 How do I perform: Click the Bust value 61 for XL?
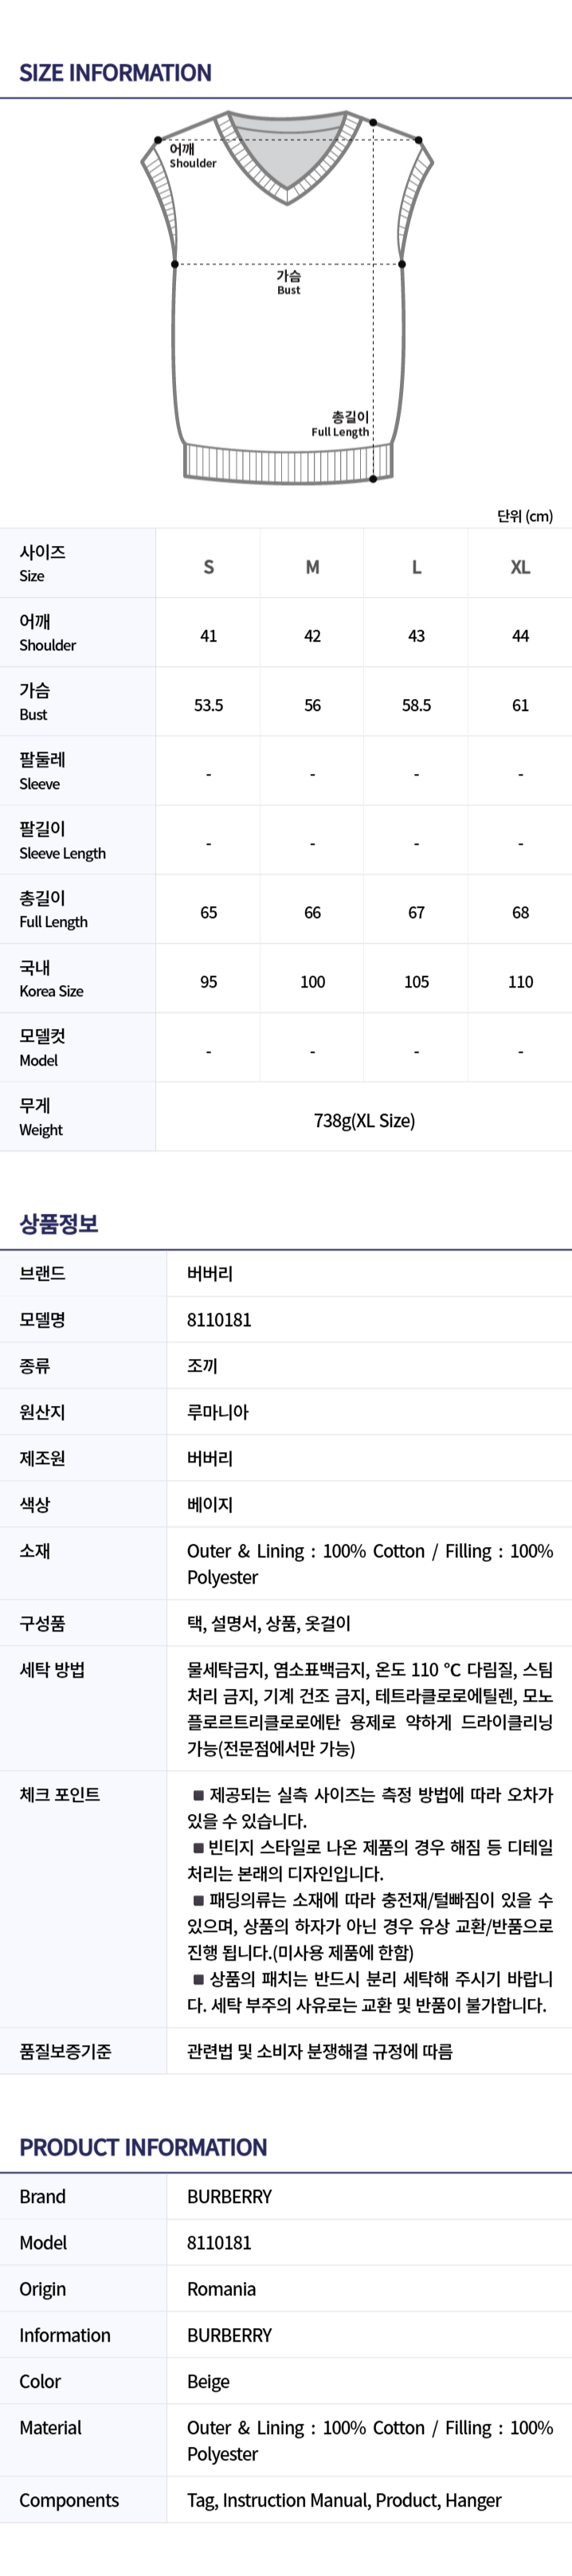pos(521,705)
